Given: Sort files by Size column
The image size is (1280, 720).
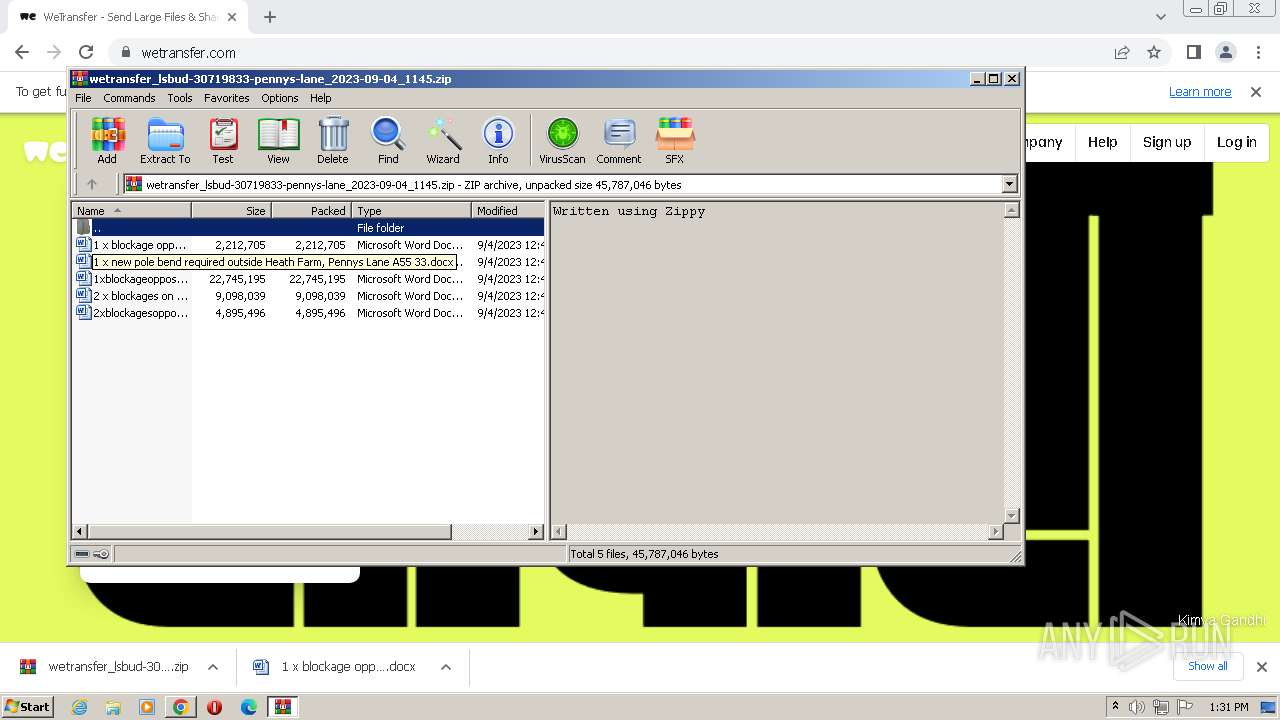Looking at the screenshot, I should 231,211.
